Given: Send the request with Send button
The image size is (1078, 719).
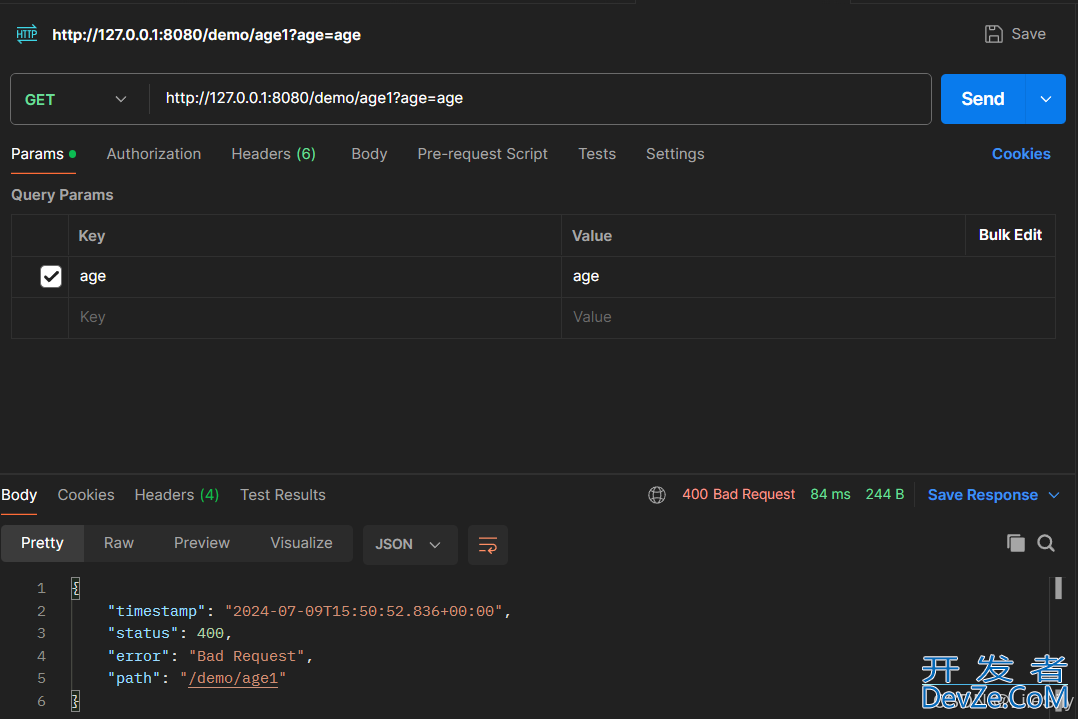Looking at the screenshot, I should pos(982,99).
